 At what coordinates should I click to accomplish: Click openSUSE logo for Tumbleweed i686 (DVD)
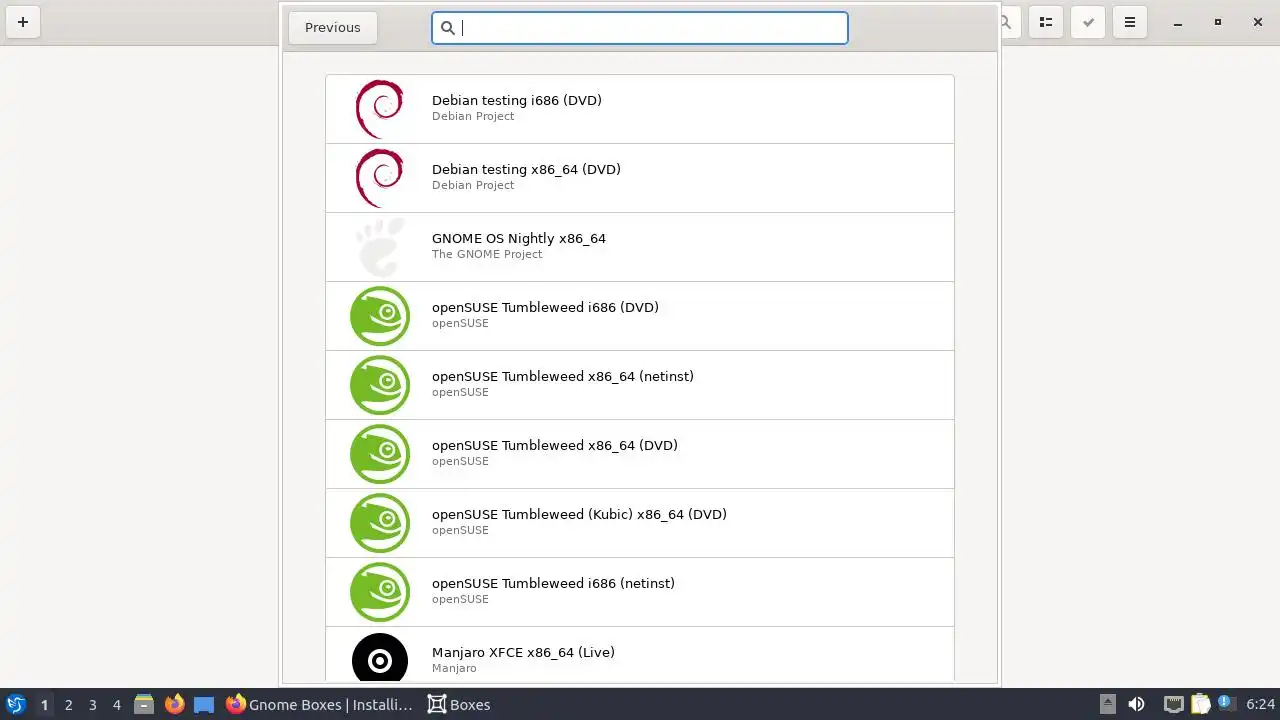point(380,316)
